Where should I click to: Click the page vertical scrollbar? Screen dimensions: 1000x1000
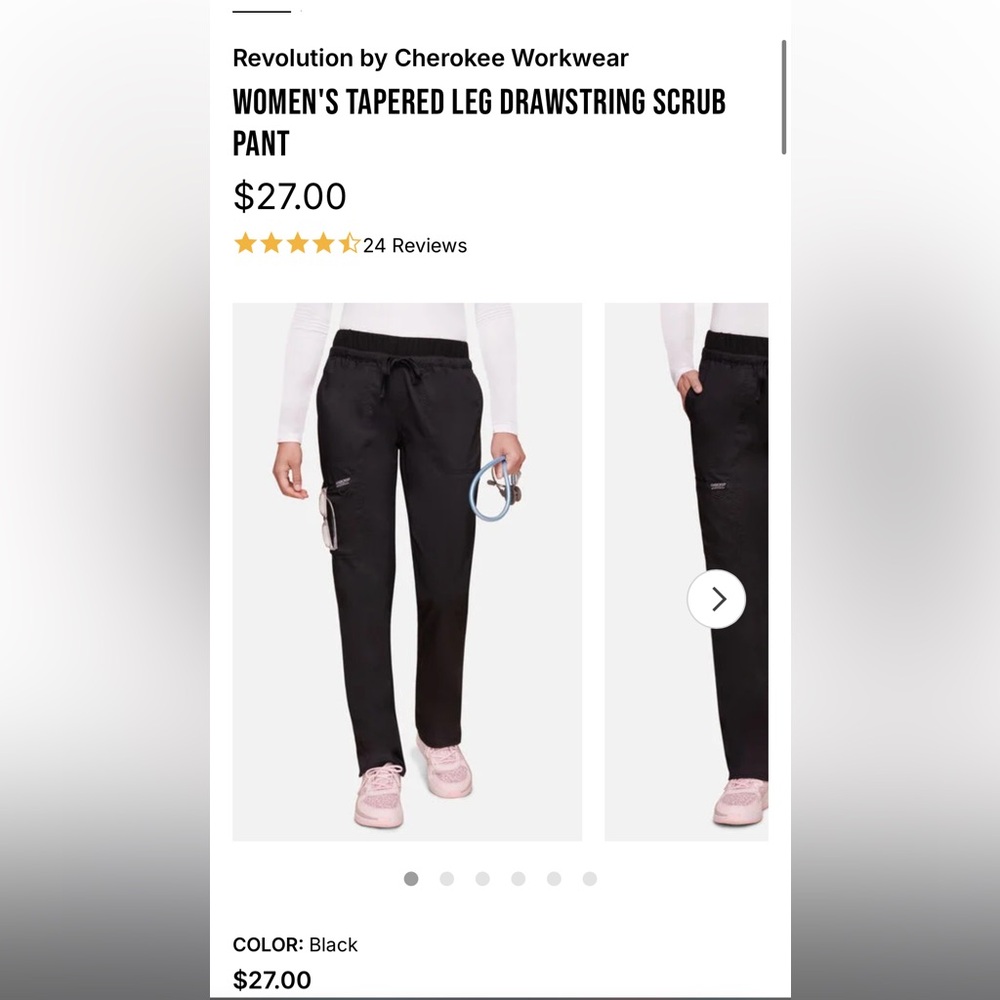pos(784,97)
